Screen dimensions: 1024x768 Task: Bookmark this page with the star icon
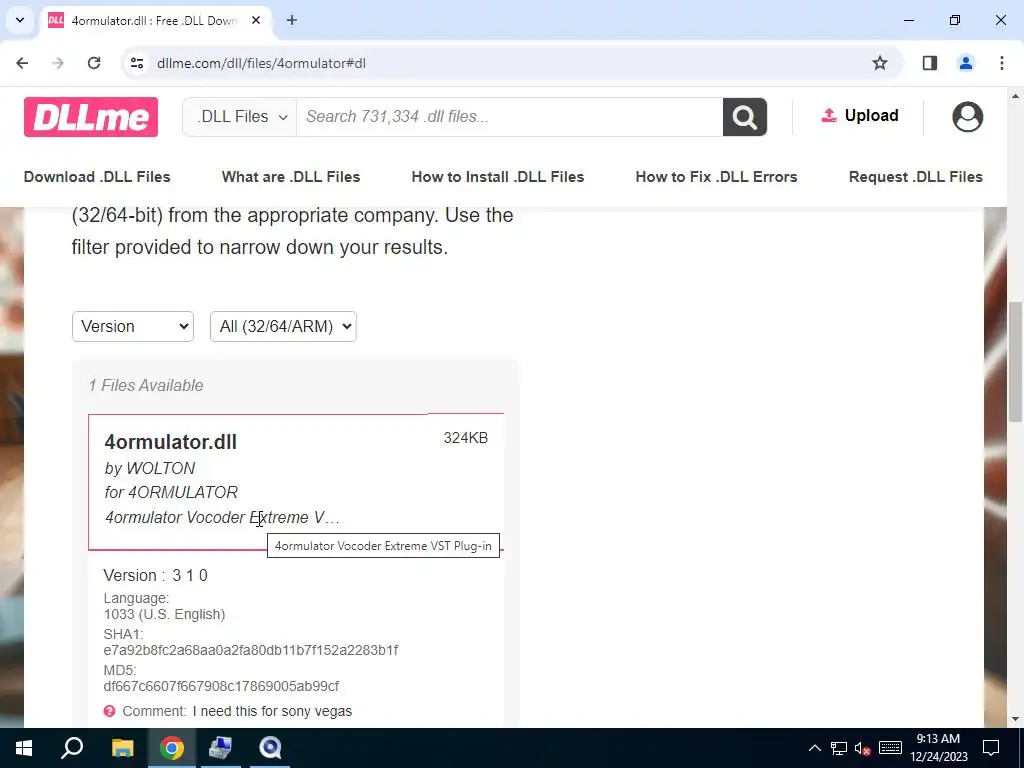tap(880, 63)
